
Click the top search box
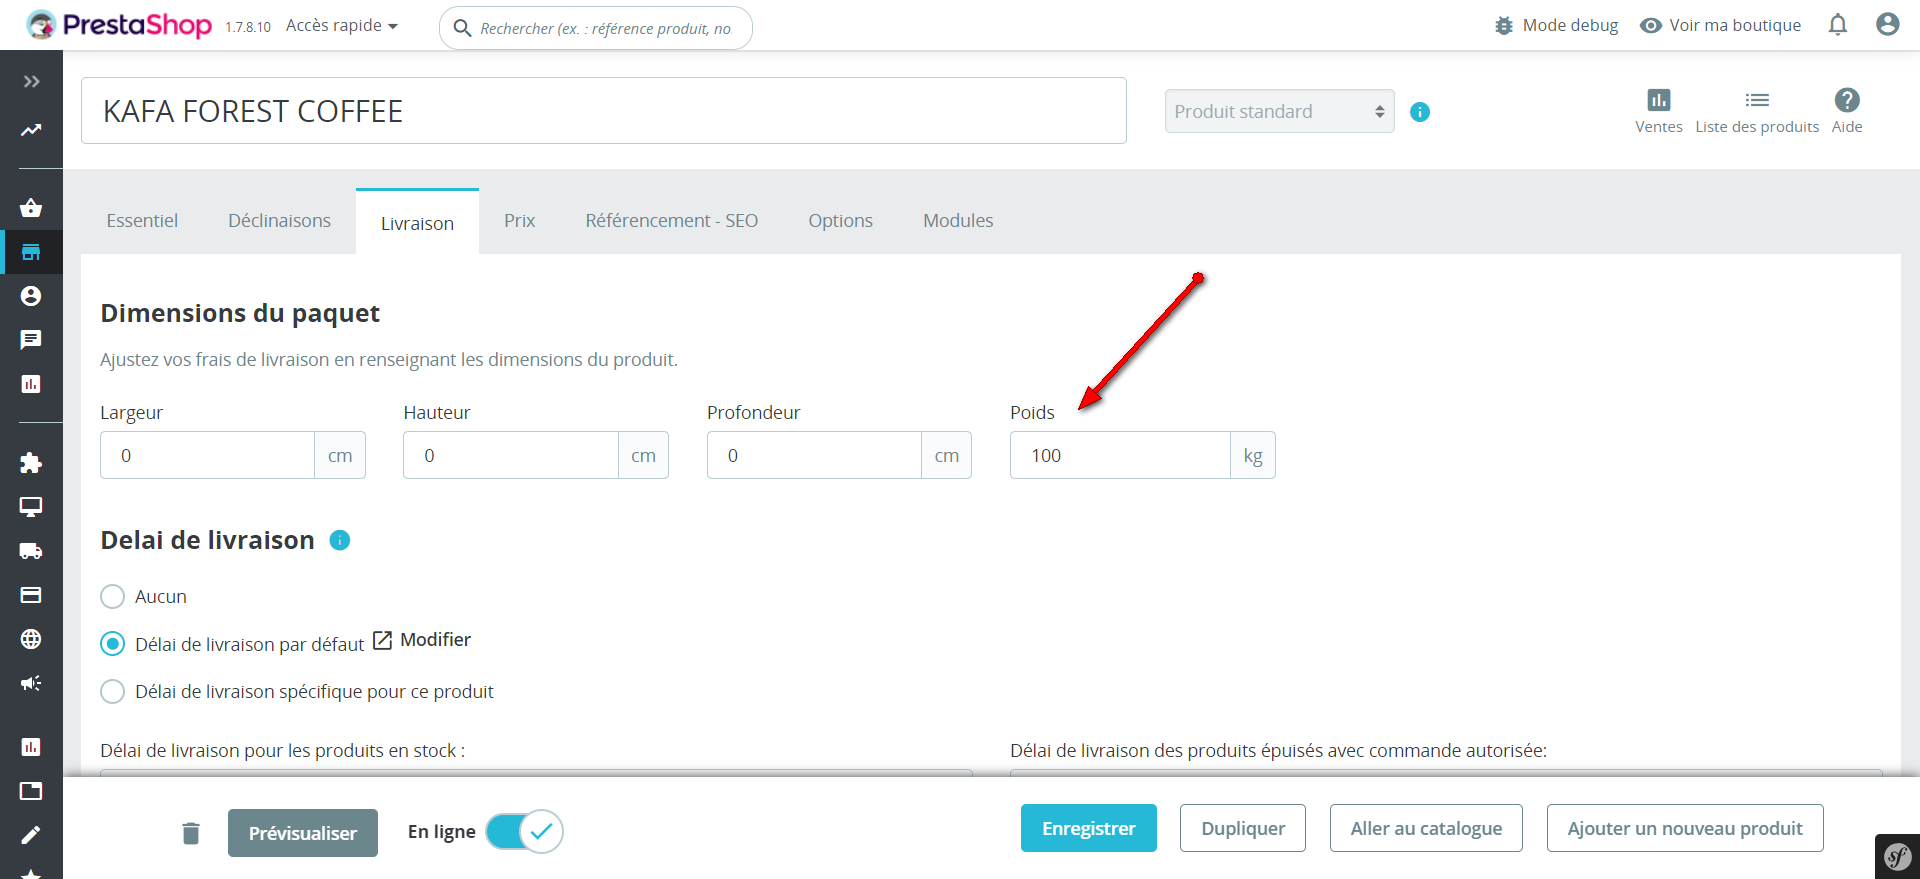[596, 28]
